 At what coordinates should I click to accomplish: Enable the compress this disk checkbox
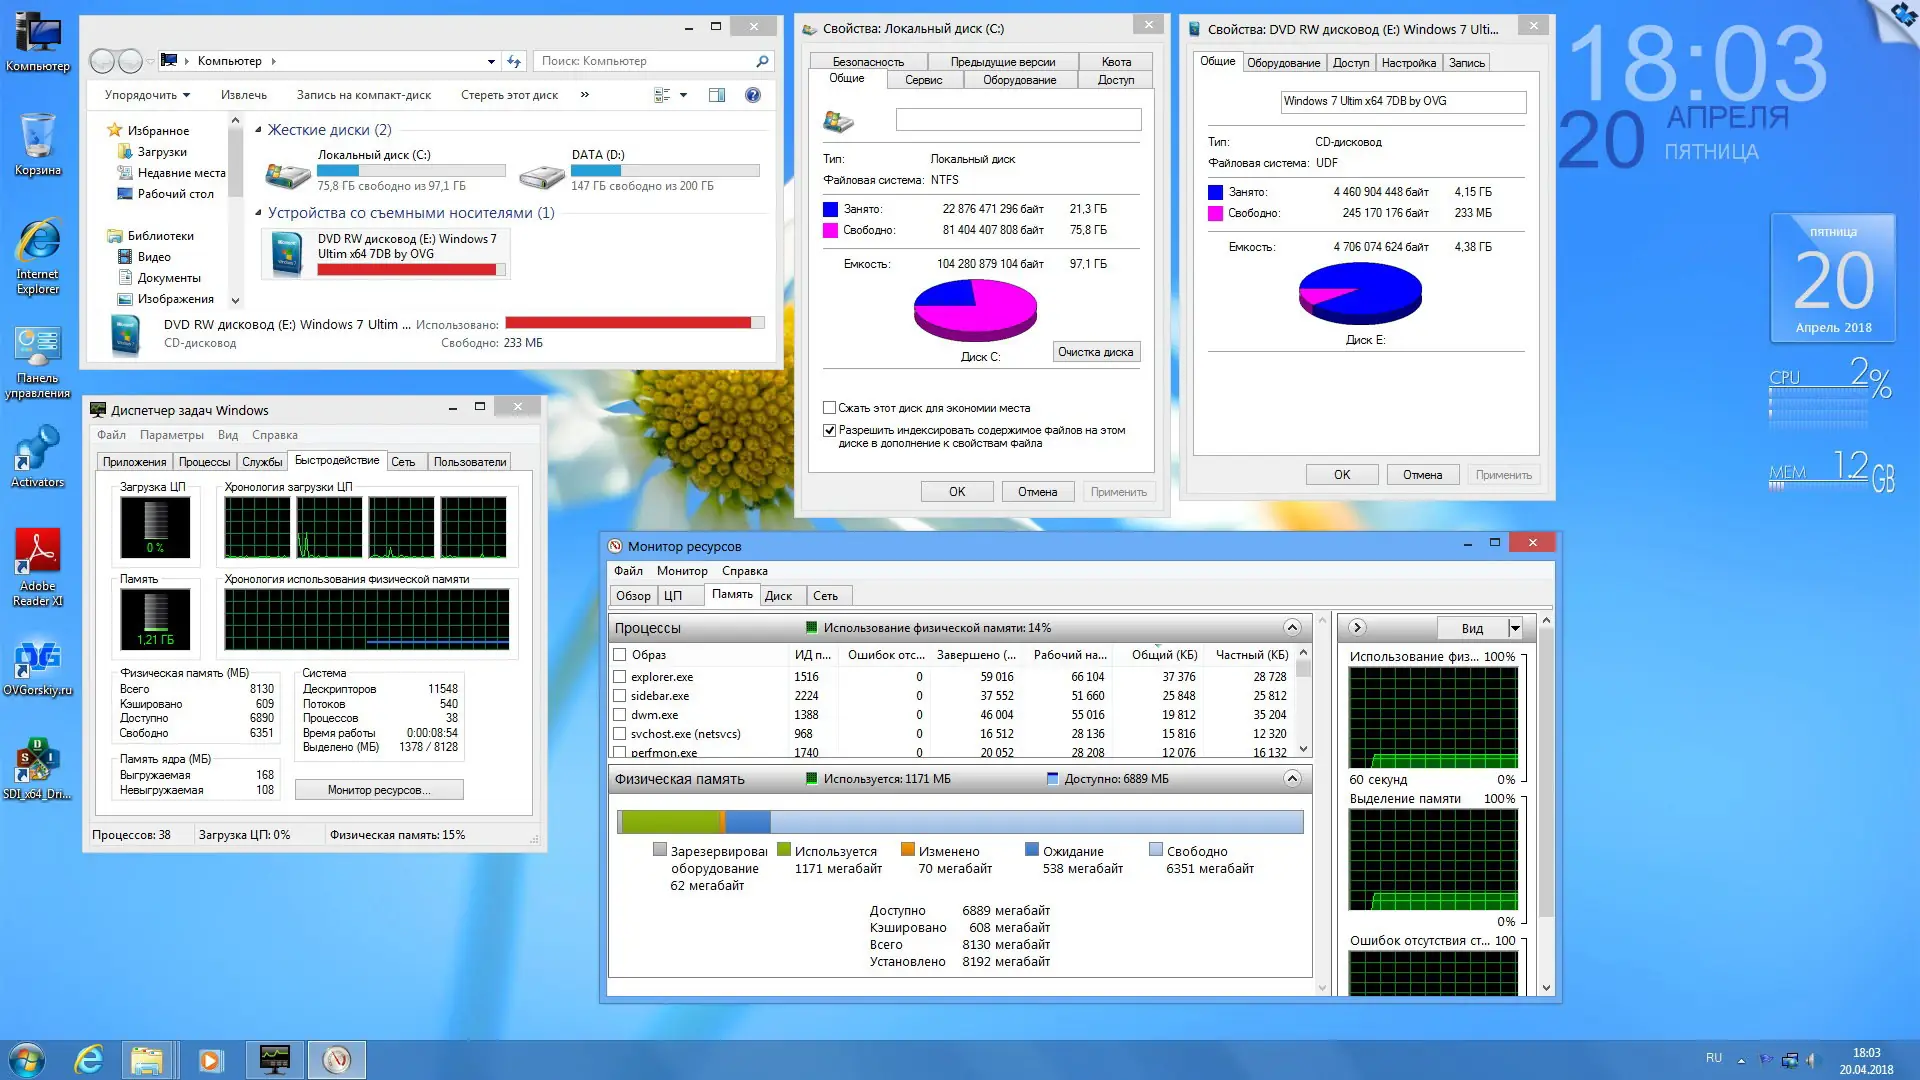pyautogui.click(x=829, y=408)
